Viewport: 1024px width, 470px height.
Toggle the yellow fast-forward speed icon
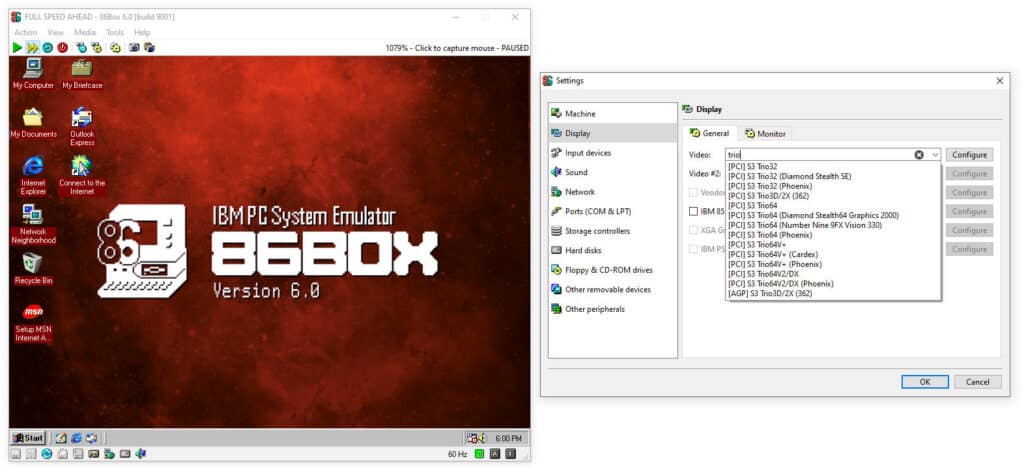32,48
